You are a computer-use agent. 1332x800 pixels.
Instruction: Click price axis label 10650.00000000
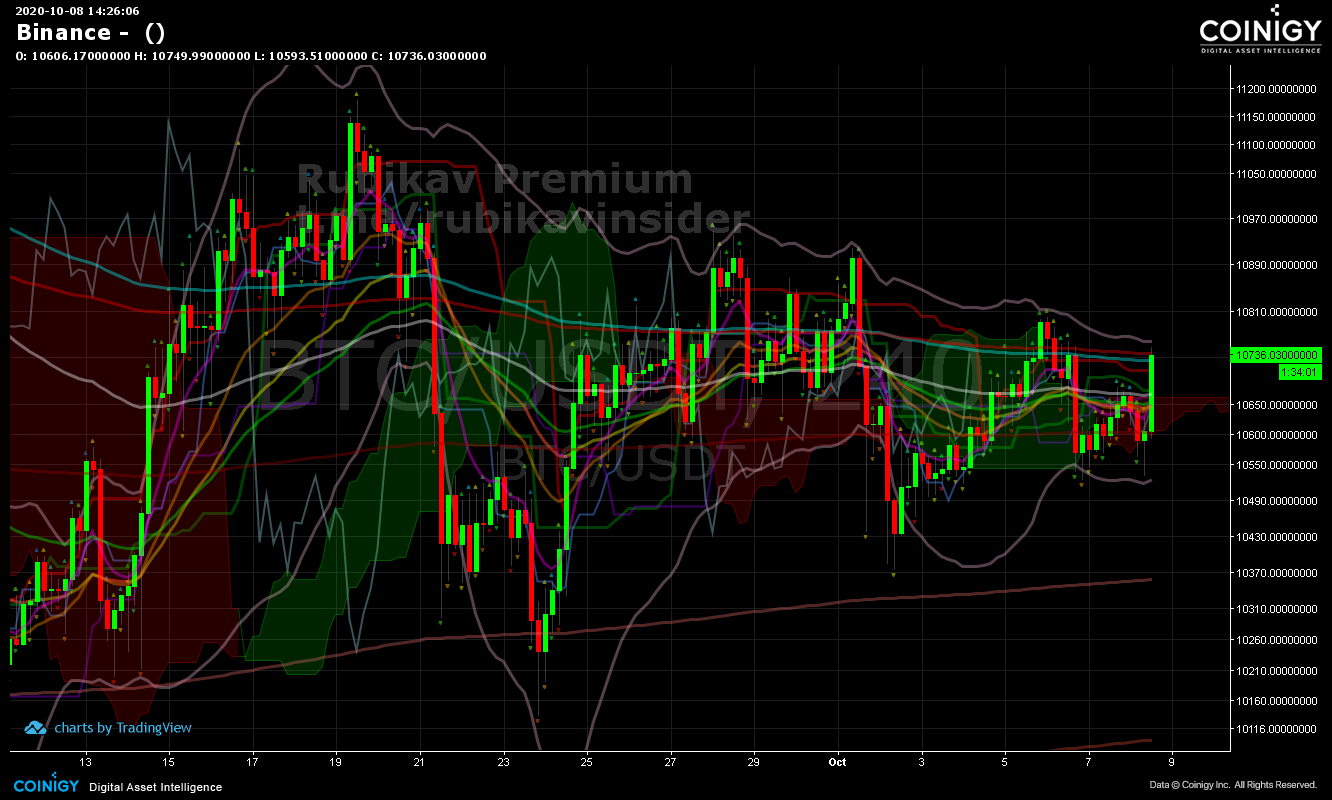[1276, 405]
